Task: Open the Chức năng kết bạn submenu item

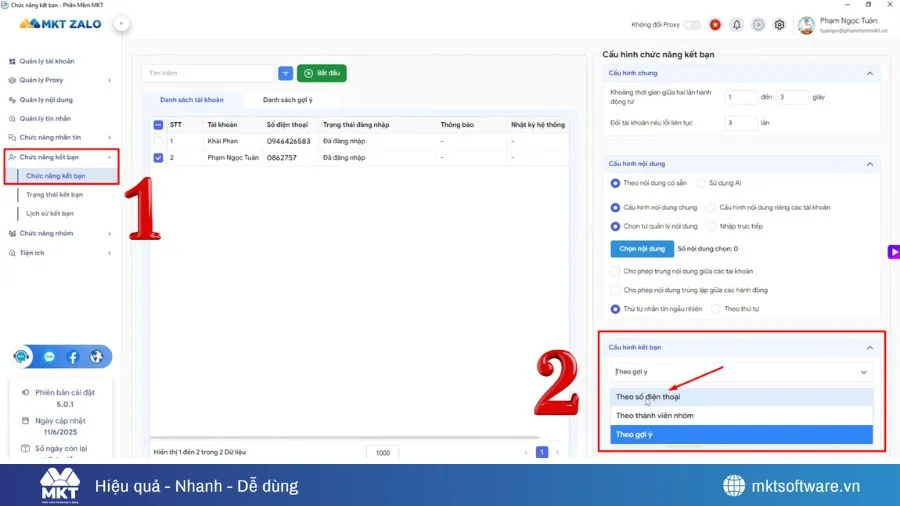Action: click(56, 176)
